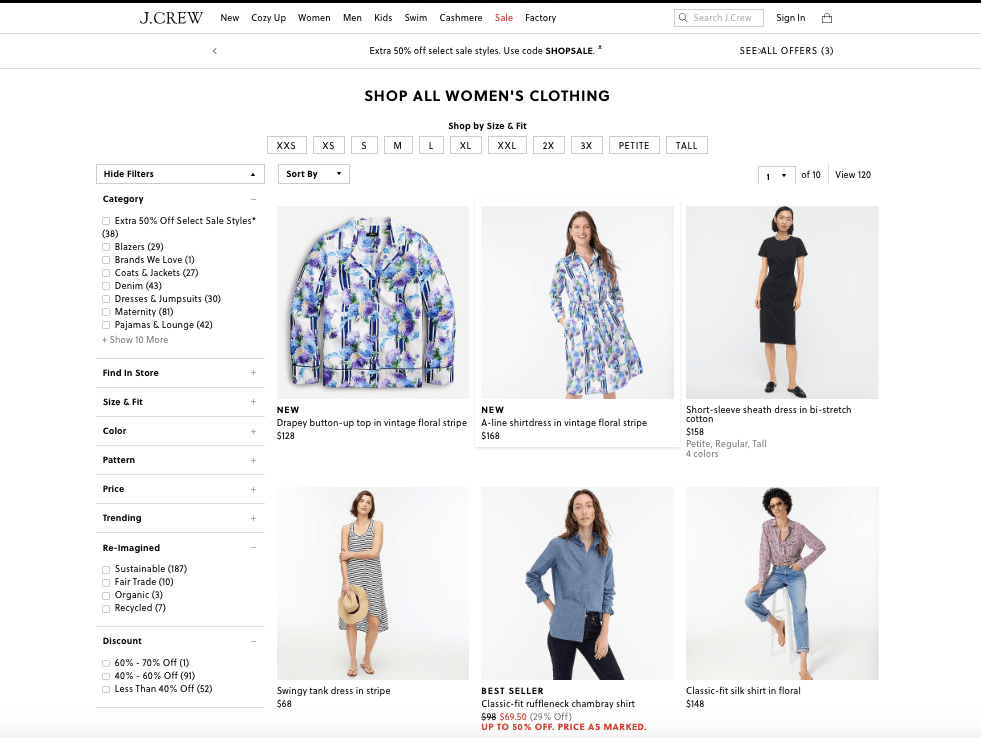Select the PETITE size button
The width and height of the screenshot is (981, 738).
(634, 146)
